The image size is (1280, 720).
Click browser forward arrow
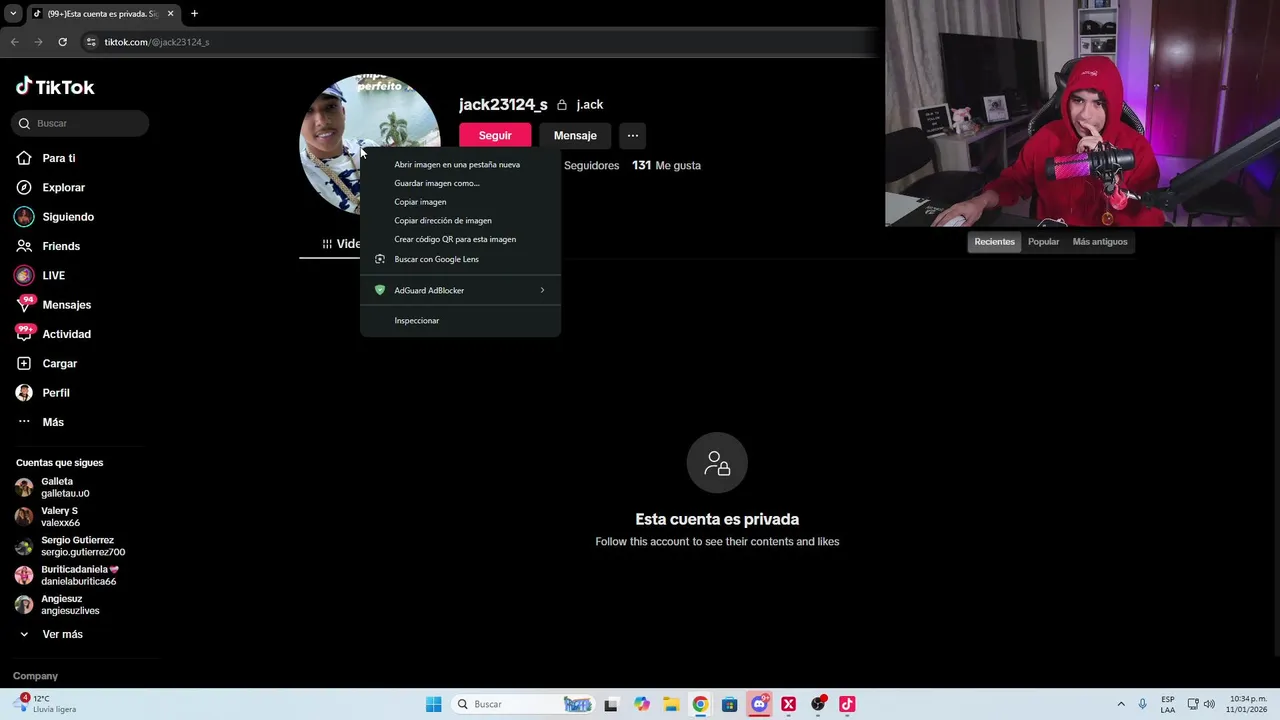(38, 42)
